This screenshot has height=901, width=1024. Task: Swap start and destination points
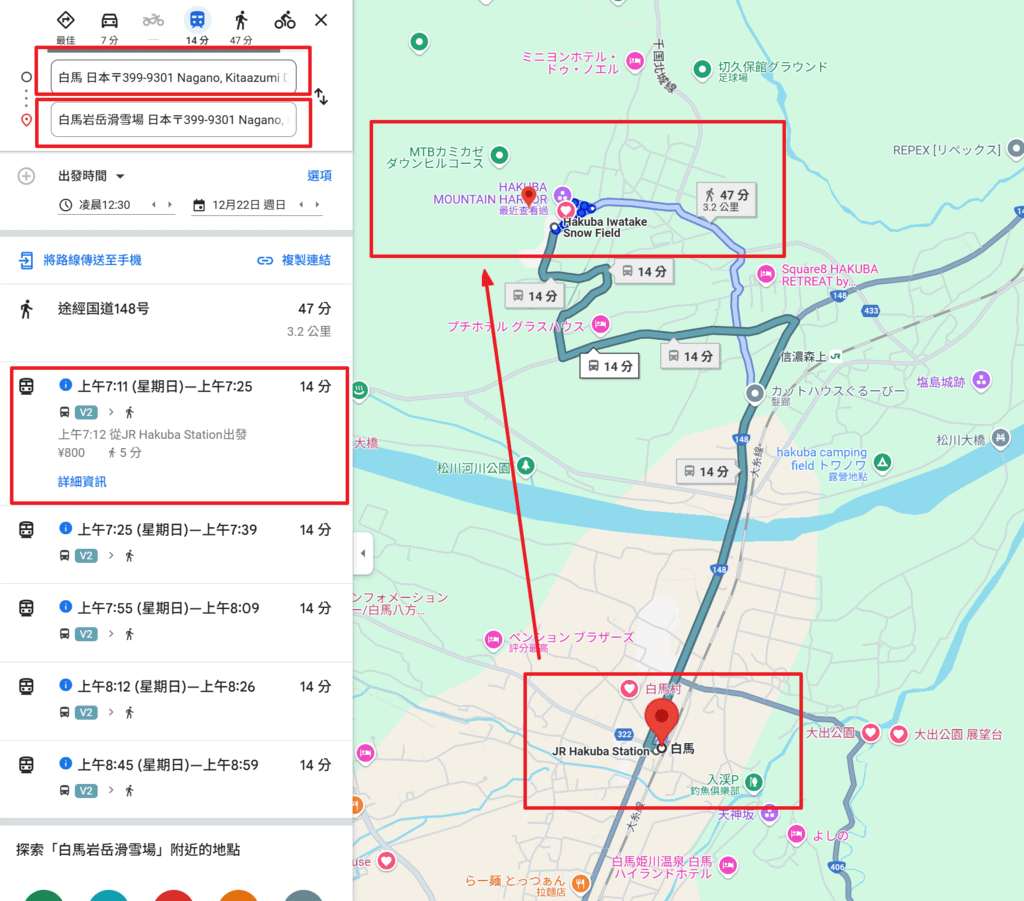(321, 97)
